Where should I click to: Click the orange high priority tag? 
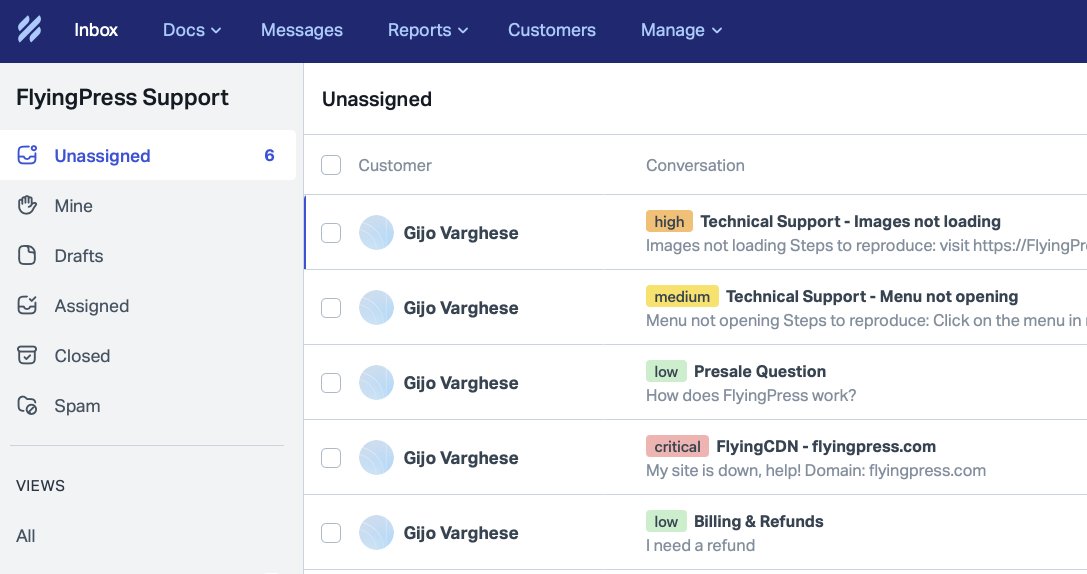click(x=669, y=221)
